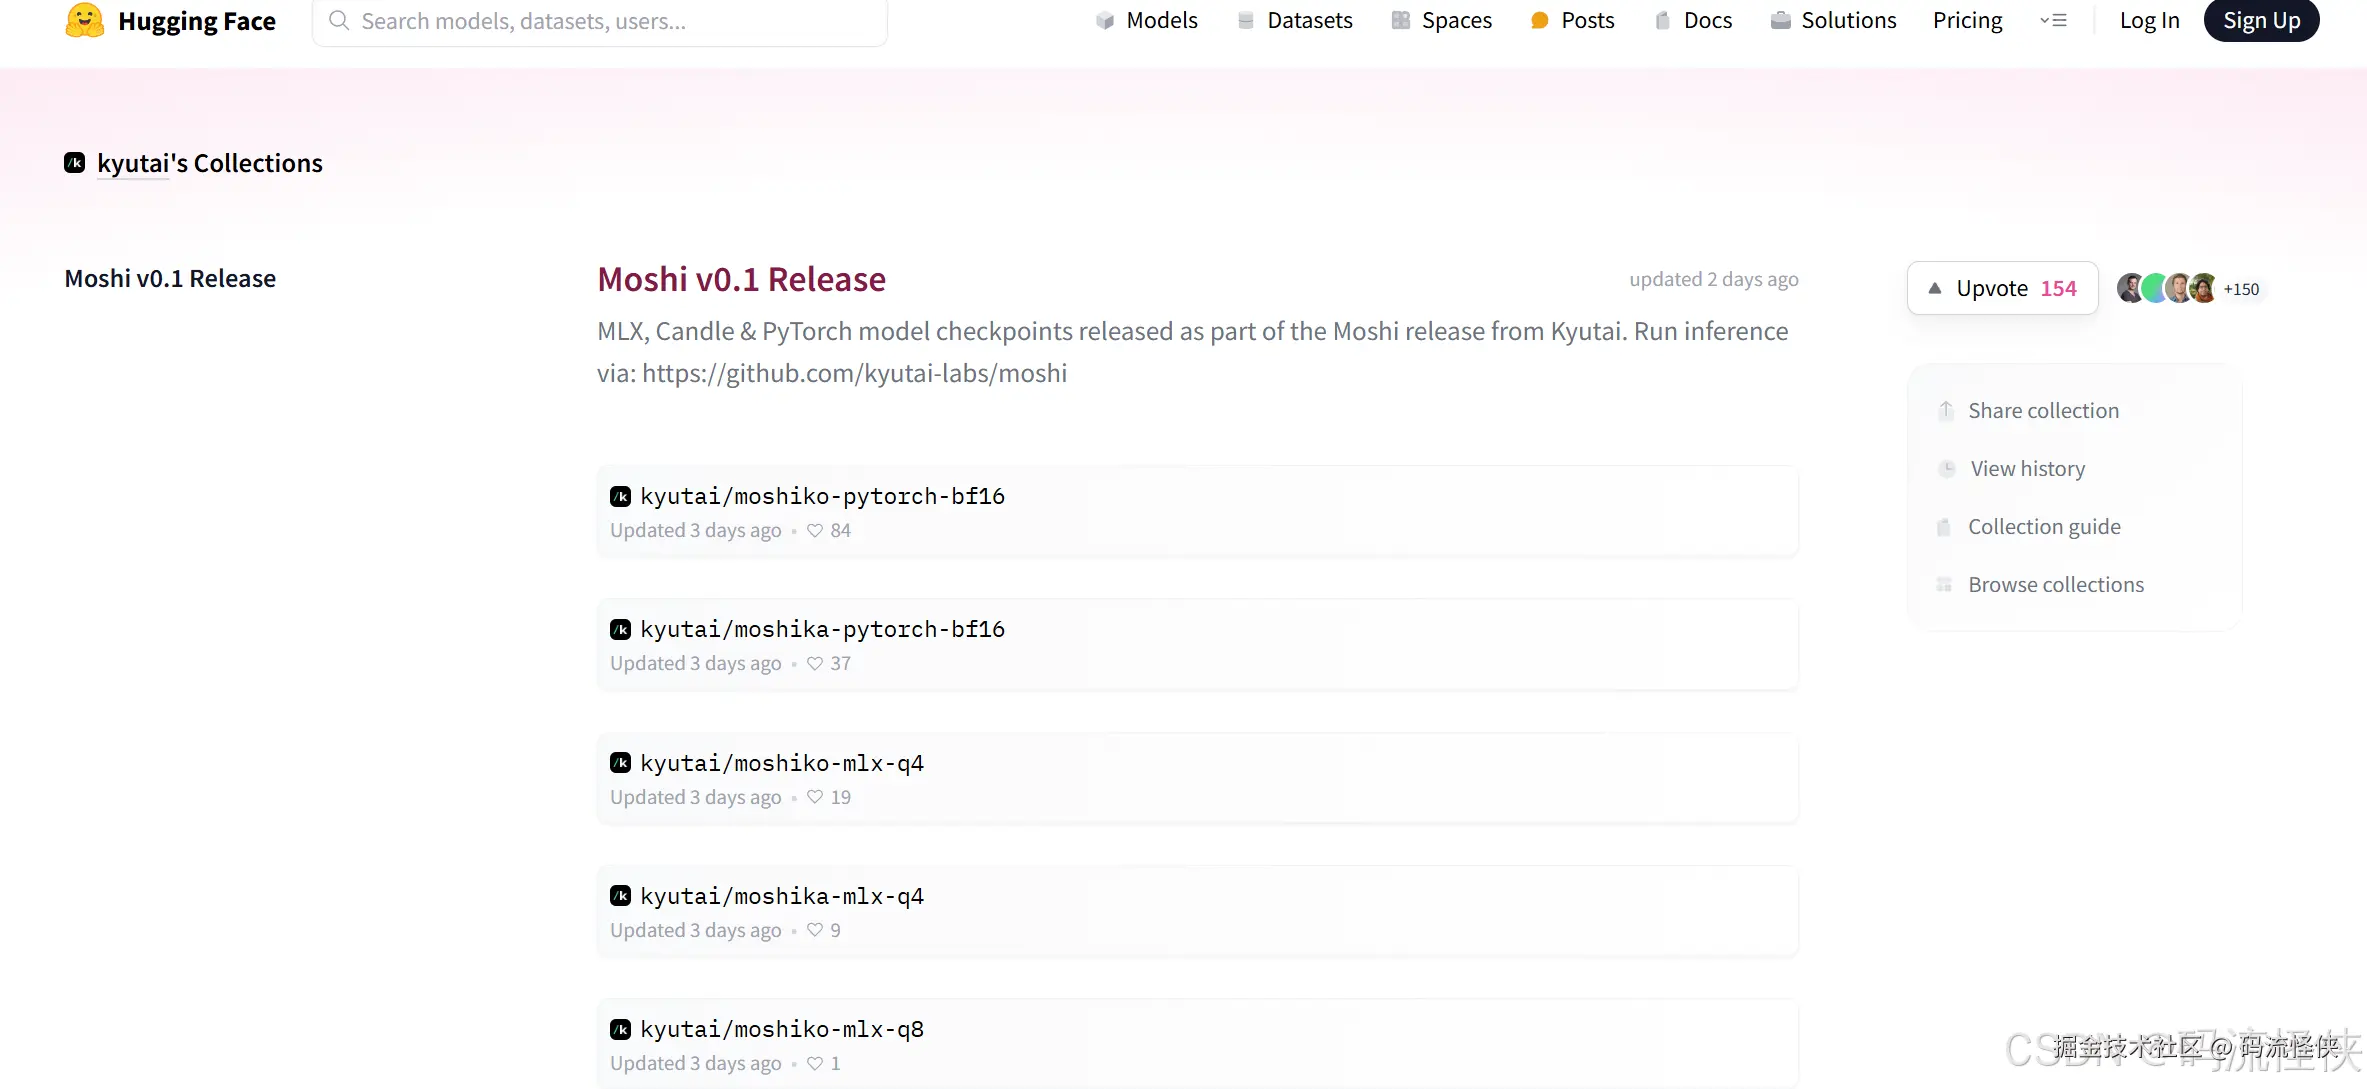This screenshot has height=1089, width=2367.
Task: Click heart icon on moshika-pytorch-bf16 row
Action: tap(815, 664)
